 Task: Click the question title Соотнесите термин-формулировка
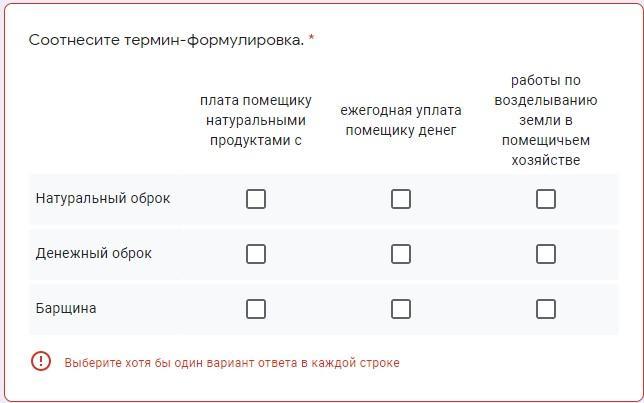point(166,40)
